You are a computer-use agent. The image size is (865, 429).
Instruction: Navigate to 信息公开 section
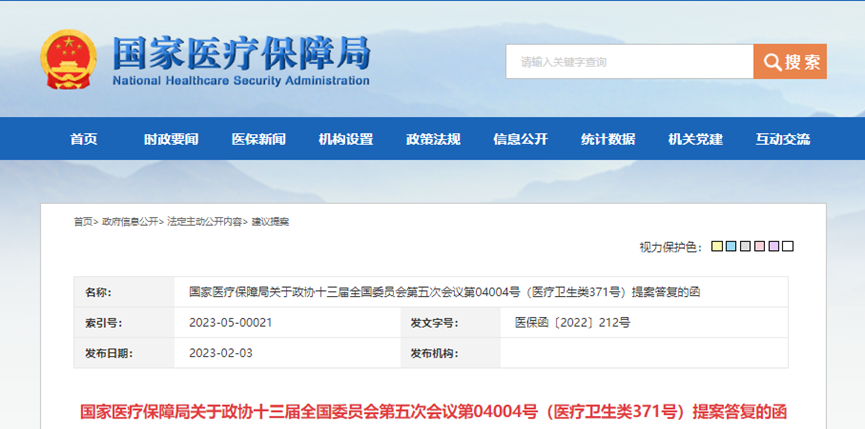(520, 139)
